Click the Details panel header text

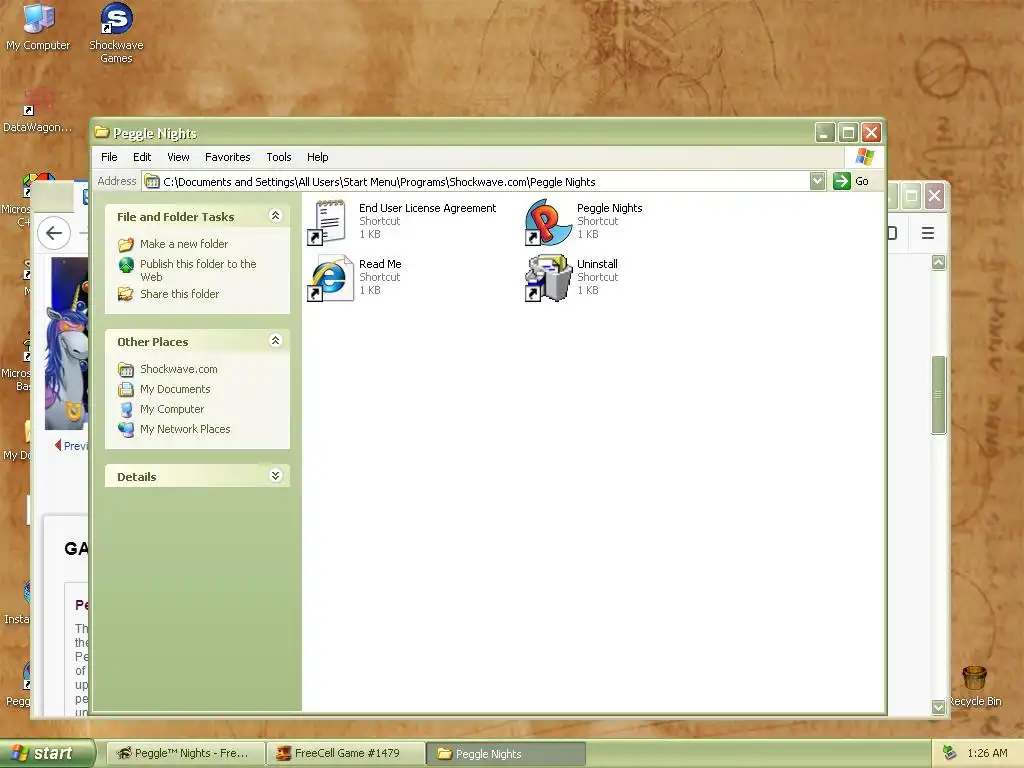[136, 477]
